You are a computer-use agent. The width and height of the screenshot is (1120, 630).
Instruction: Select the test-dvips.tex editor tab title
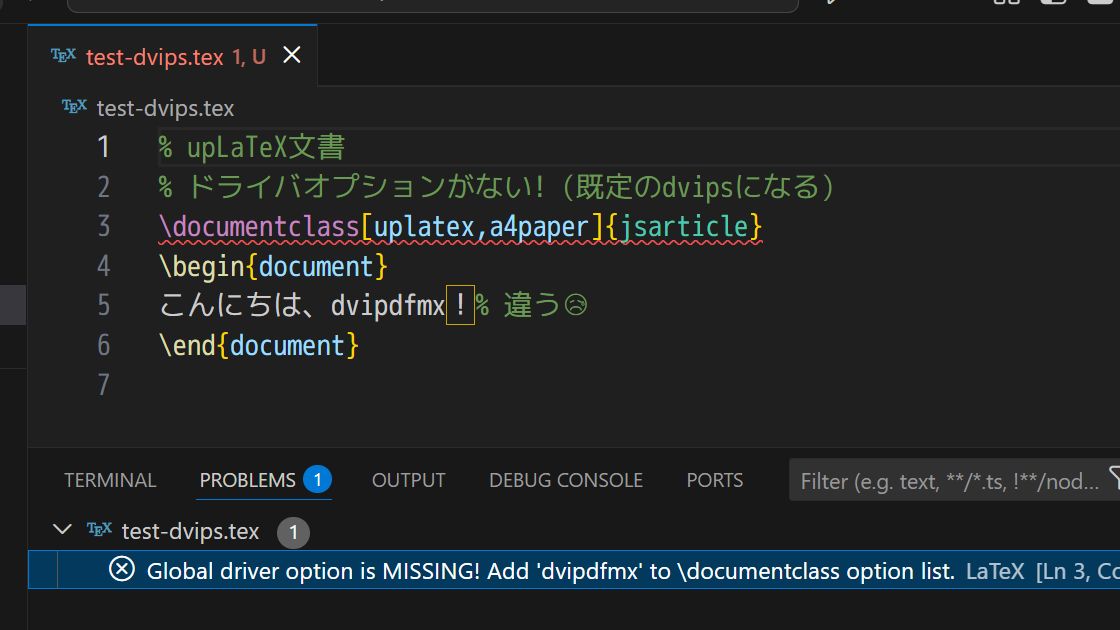tap(155, 56)
